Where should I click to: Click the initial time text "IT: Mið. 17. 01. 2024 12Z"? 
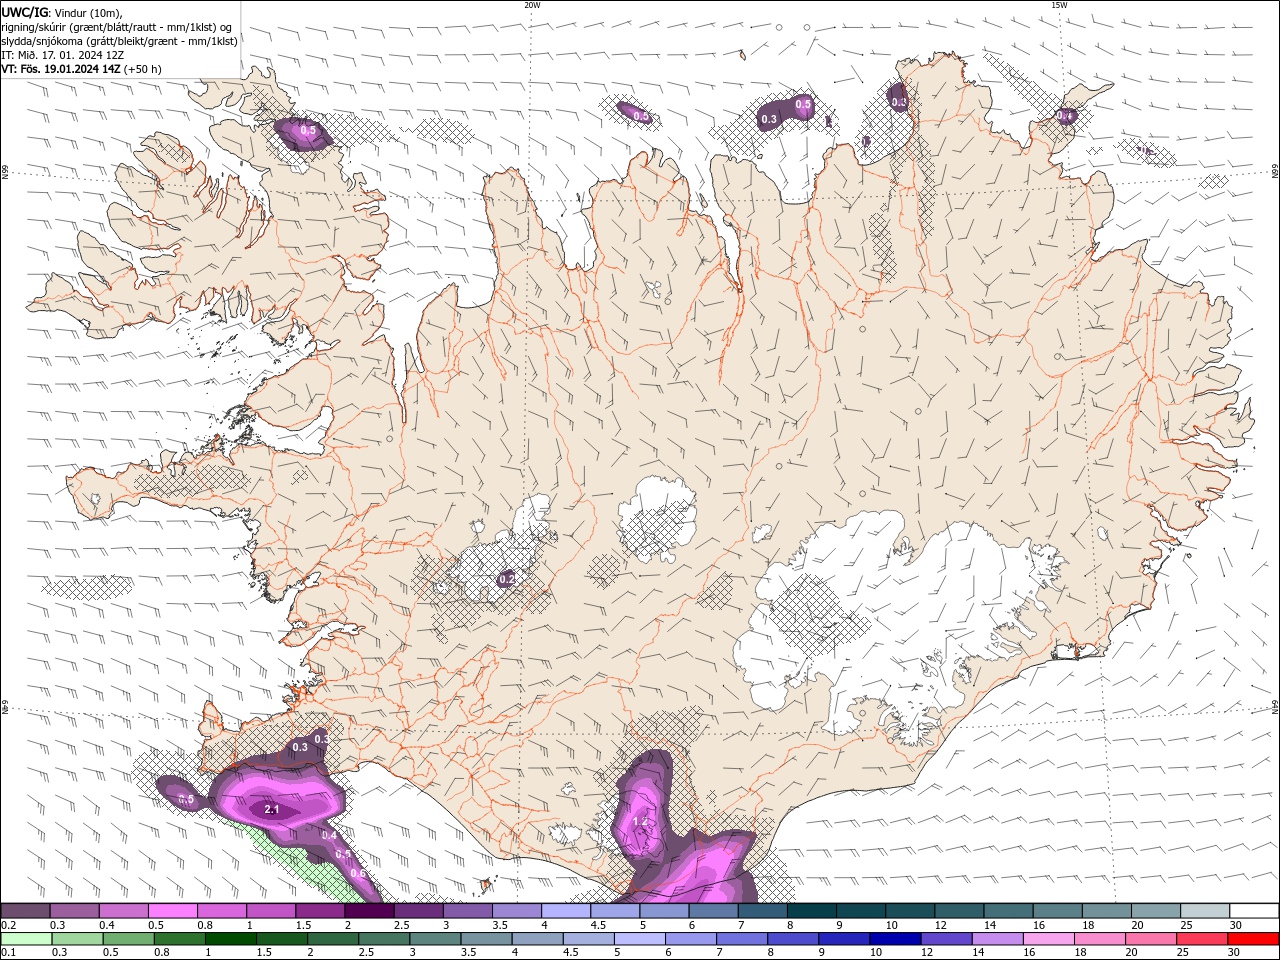click(63, 55)
